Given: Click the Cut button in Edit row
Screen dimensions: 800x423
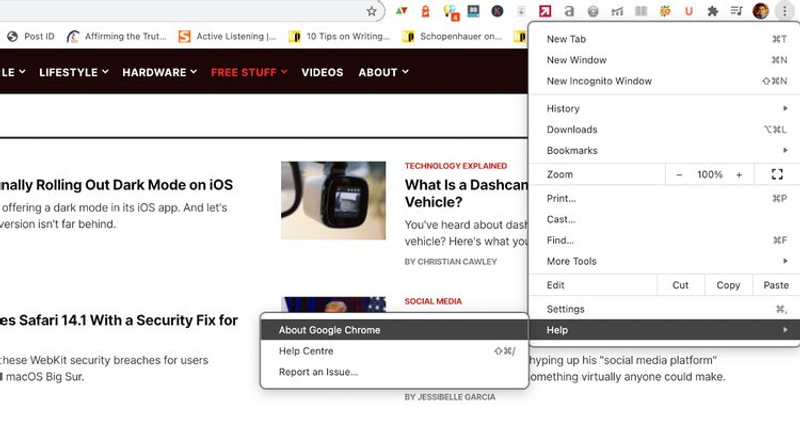Looking at the screenshot, I should (681, 285).
